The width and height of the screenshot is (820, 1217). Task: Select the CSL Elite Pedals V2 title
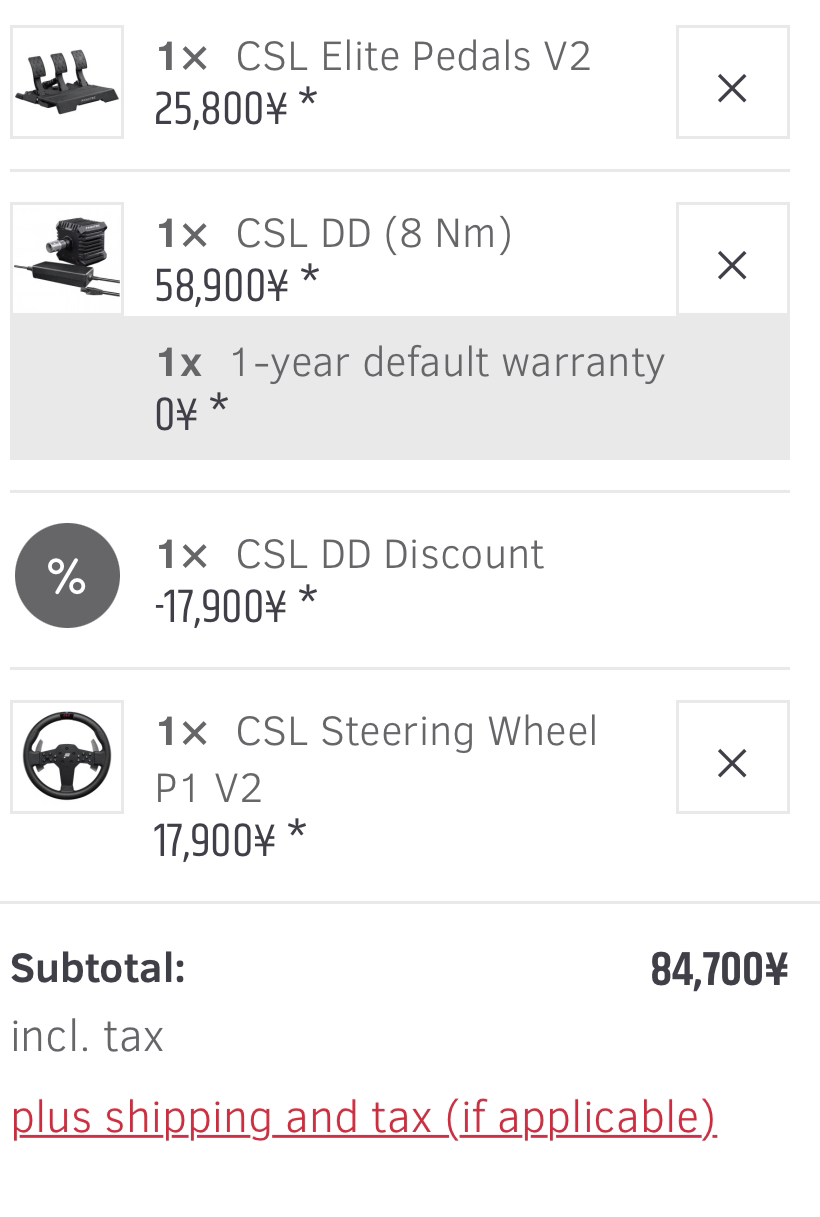pos(413,56)
